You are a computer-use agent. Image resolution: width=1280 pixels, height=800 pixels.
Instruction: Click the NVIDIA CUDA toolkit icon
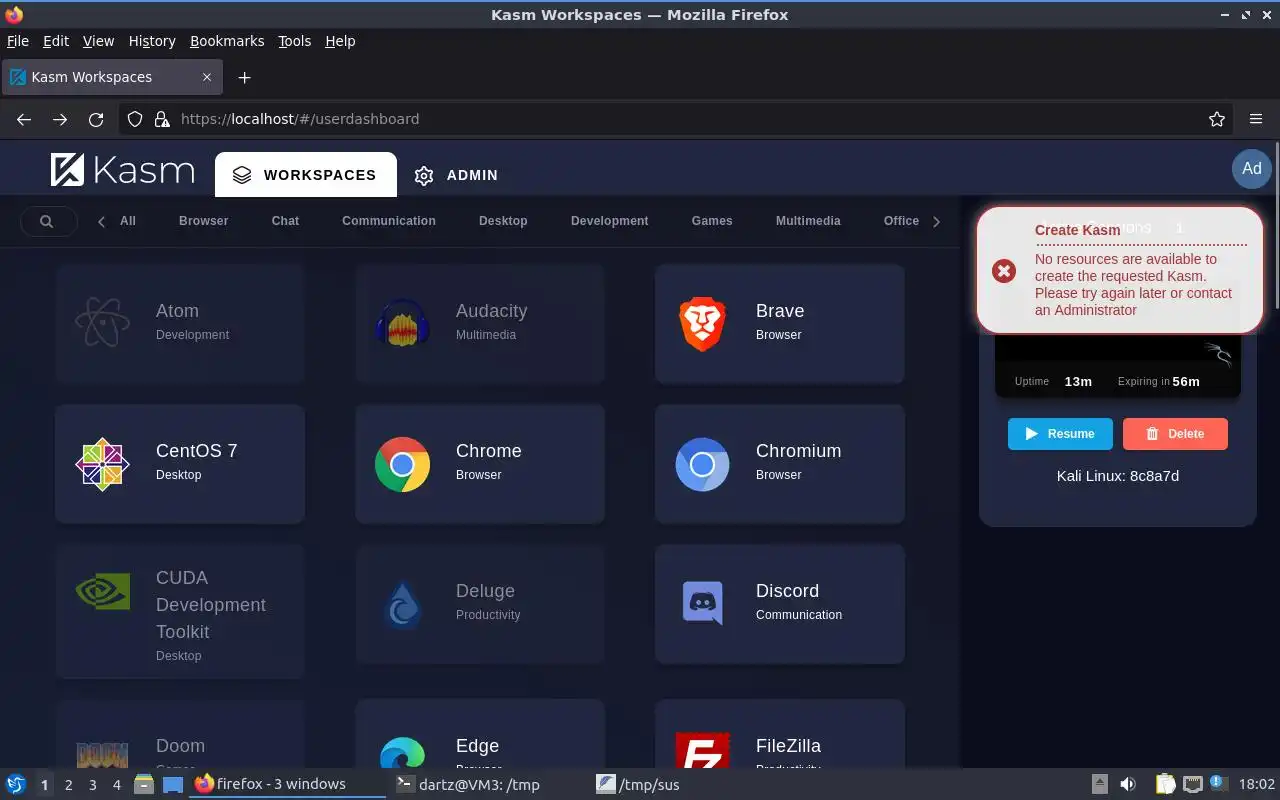click(102, 592)
